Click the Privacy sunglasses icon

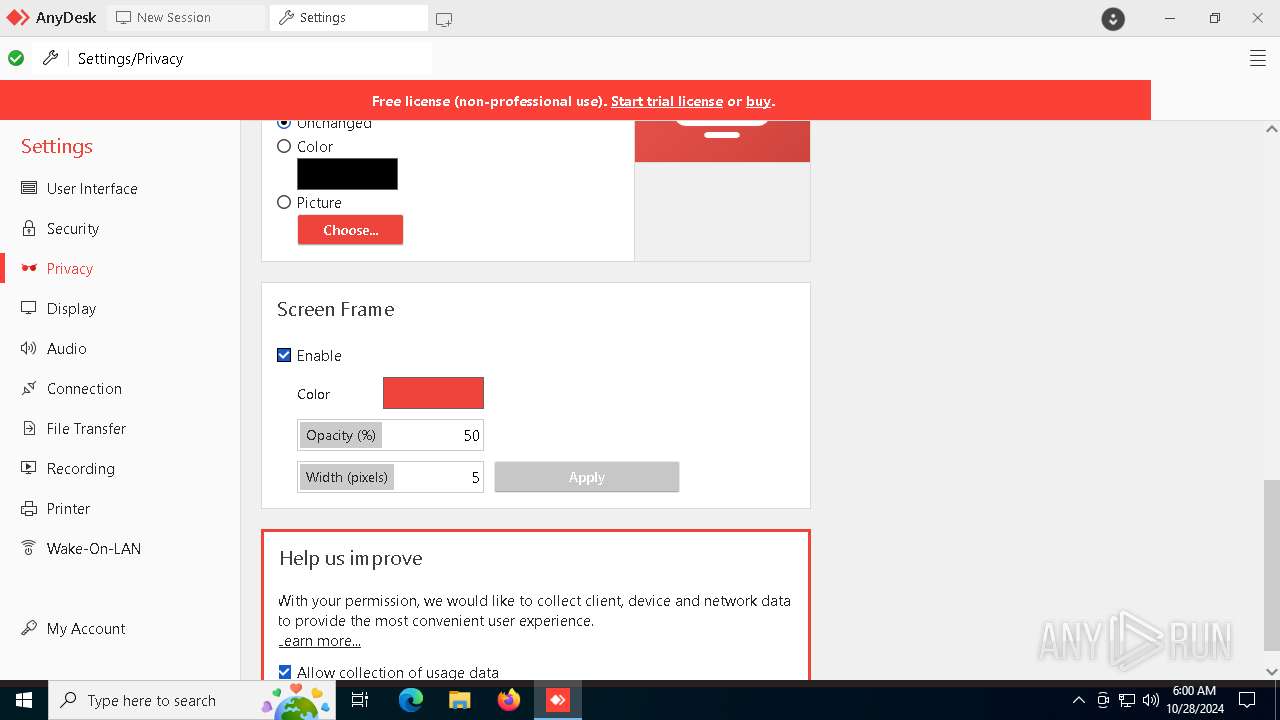29,268
